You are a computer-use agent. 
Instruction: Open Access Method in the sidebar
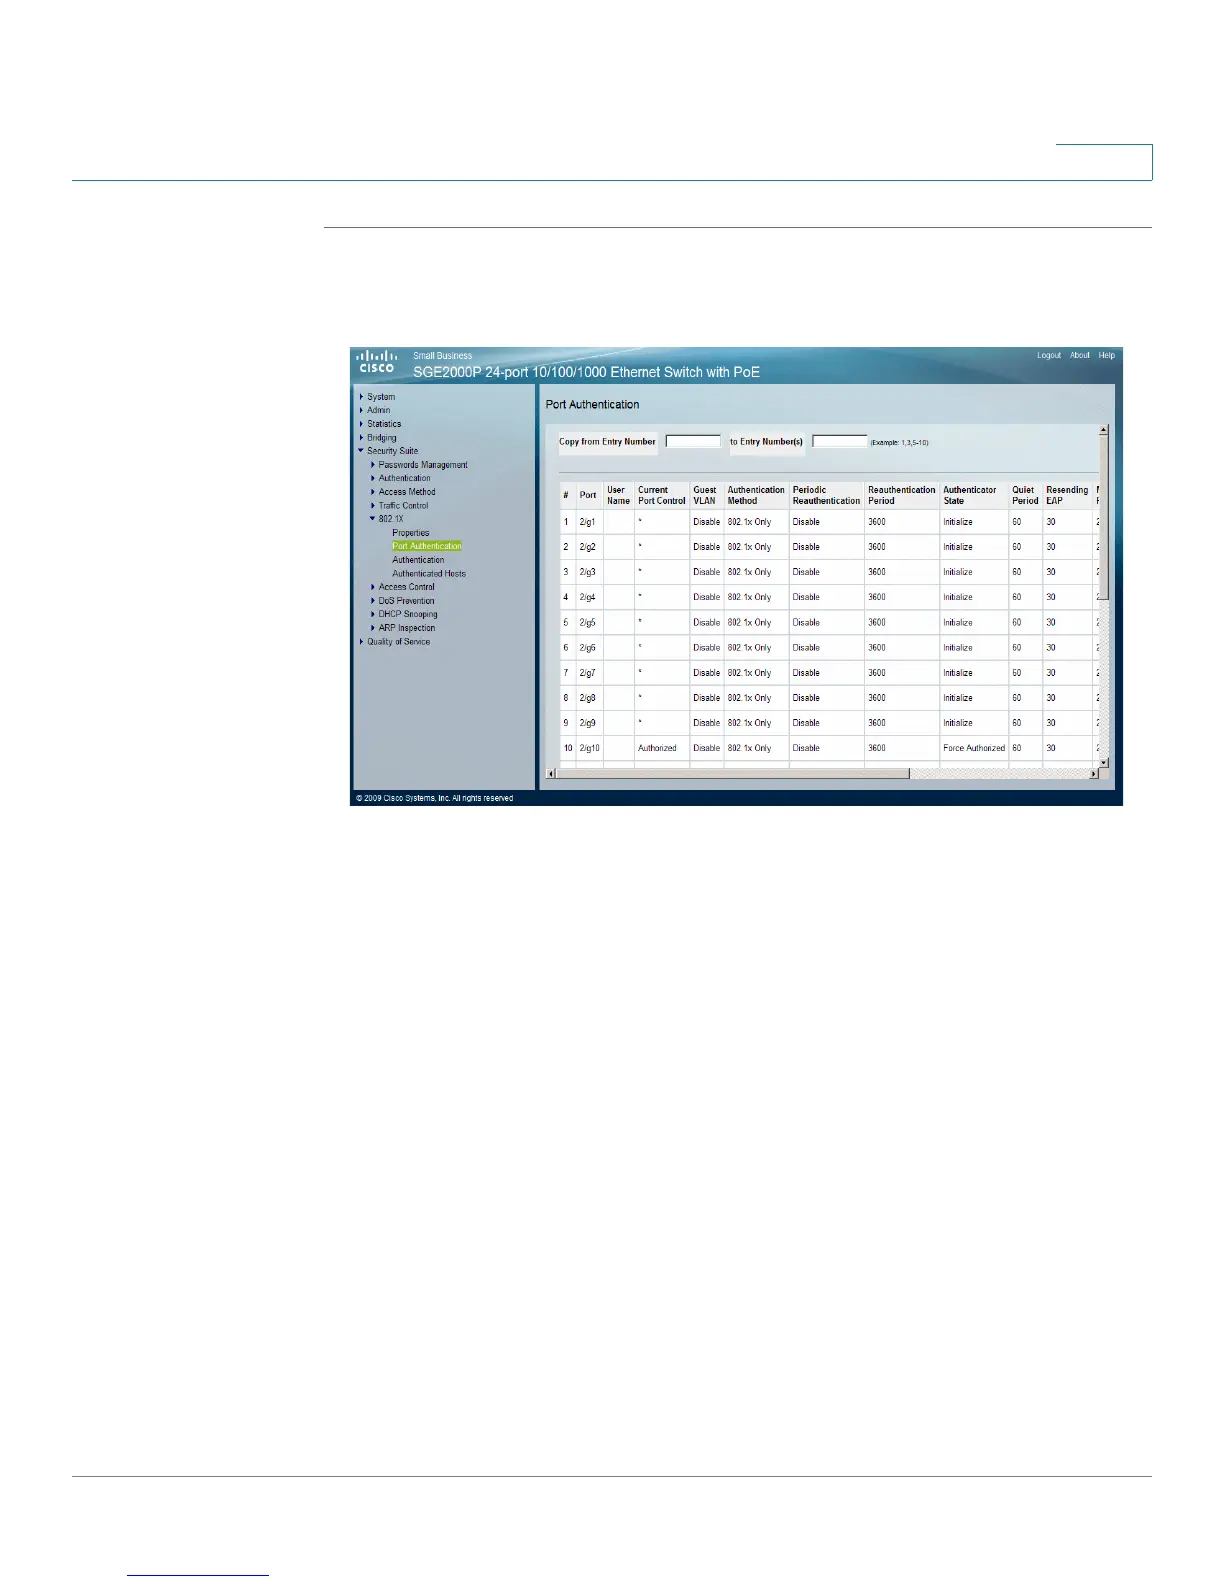click(407, 492)
